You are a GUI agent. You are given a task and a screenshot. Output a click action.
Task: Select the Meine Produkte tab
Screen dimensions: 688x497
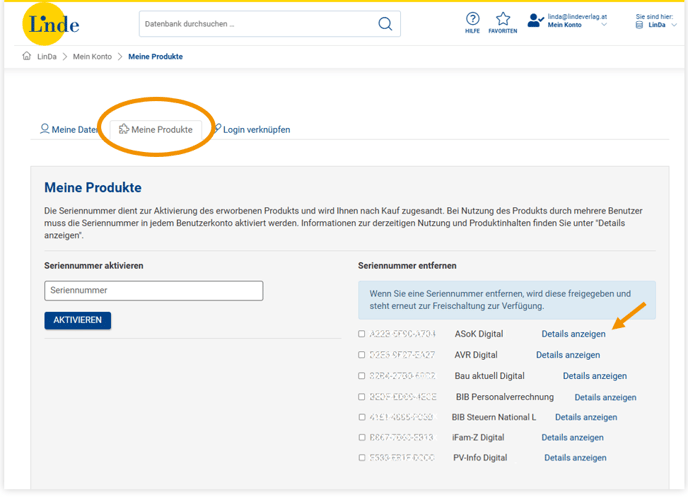[x=156, y=129]
